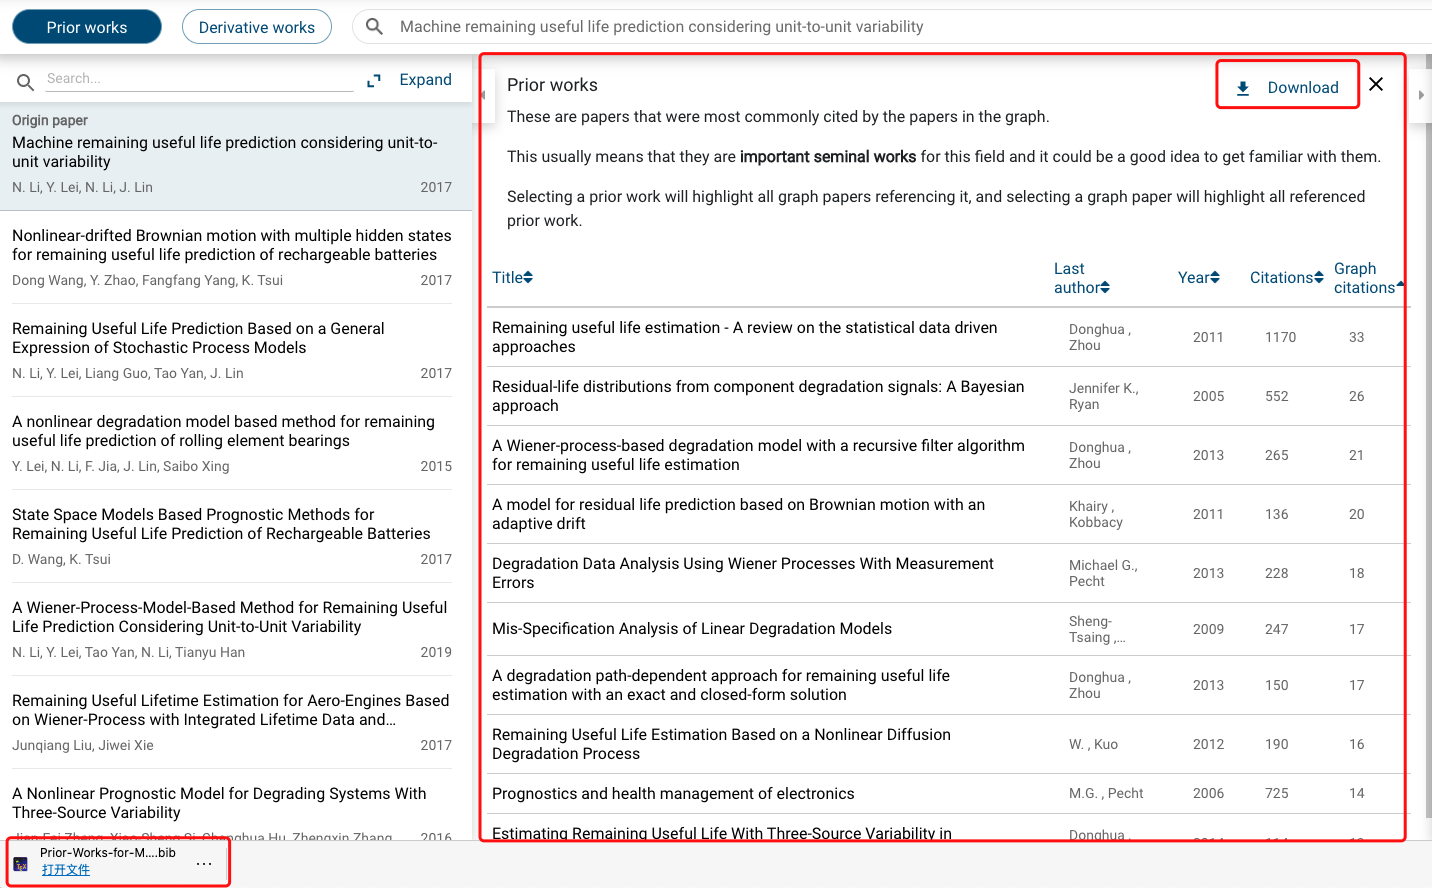The height and width of the screenshot is (888, 1432).
Task: Sort table by Title column
Action: 512,277
